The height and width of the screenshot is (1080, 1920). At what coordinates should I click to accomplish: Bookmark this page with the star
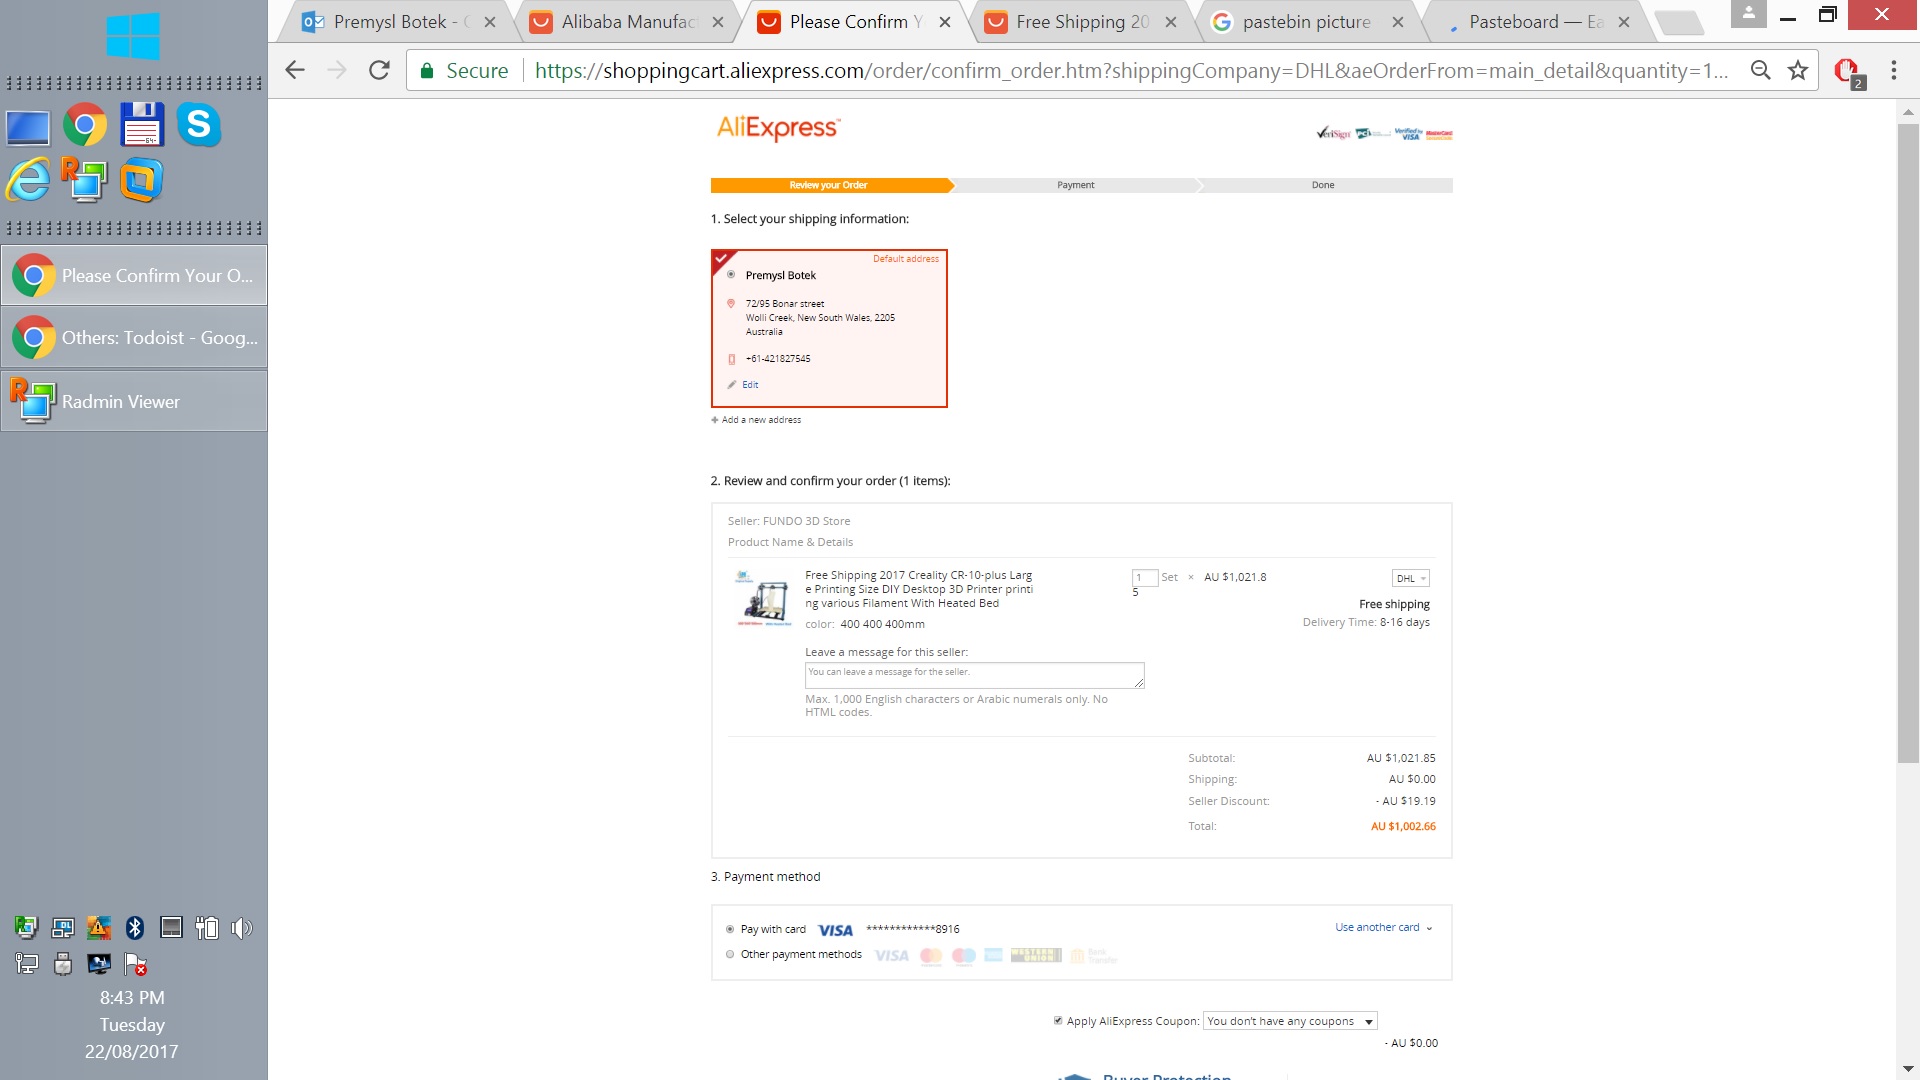point(1798,70)
